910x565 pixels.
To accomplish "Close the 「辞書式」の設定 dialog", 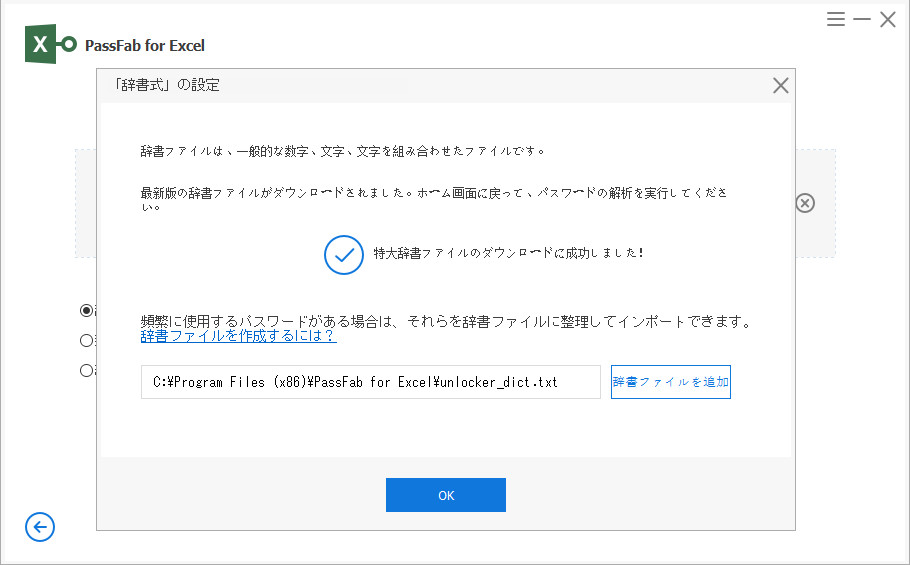I will pyautogui.click(x=781, y=86).
